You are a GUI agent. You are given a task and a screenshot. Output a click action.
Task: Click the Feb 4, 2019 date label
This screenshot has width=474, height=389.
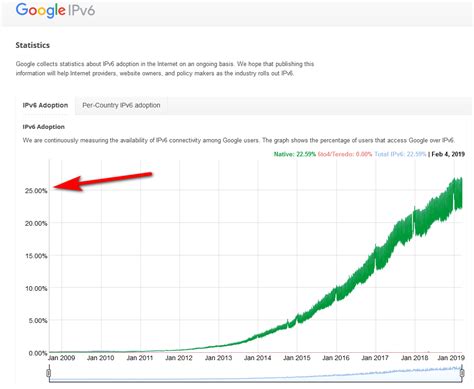click(x=448, y=154)
